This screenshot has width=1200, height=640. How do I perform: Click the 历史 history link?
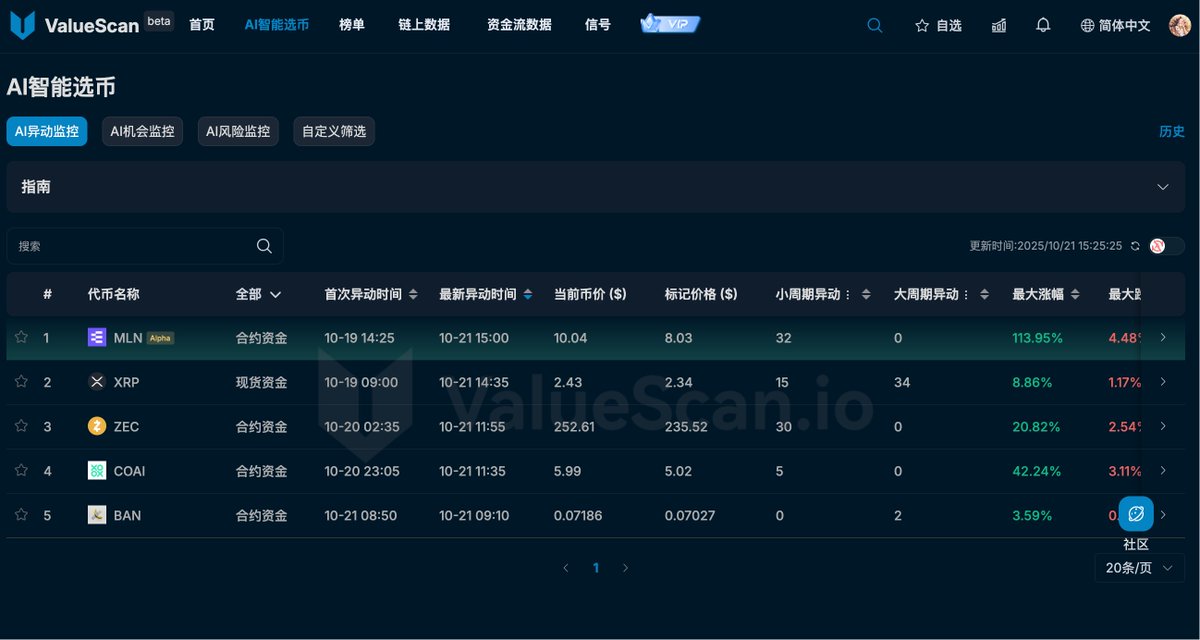click(1171, 132)
